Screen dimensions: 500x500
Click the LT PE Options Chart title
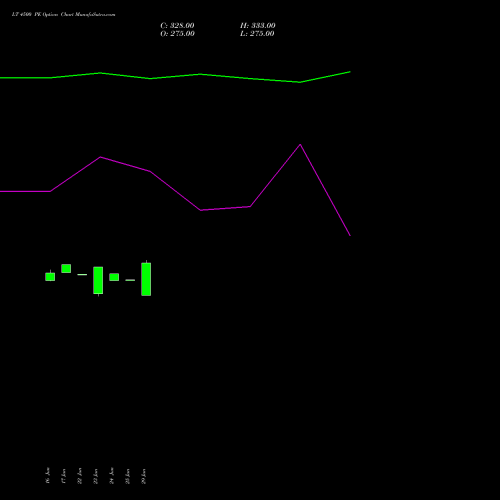(63, 15)
